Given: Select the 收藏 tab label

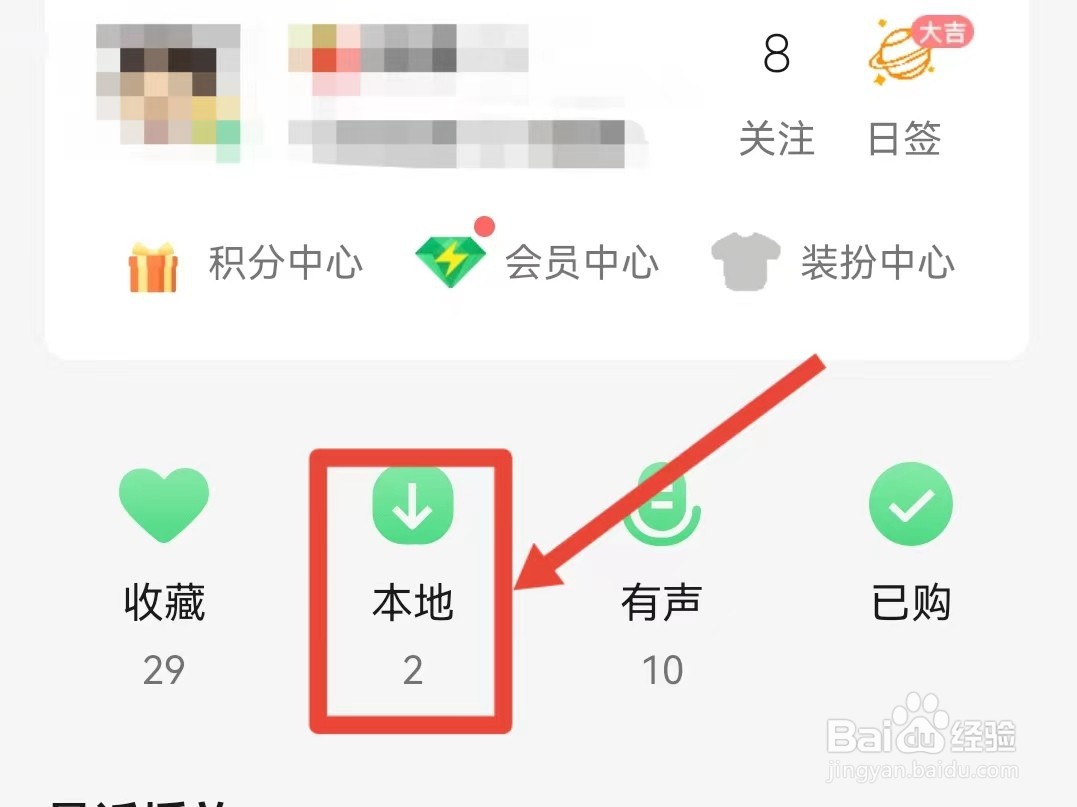Looking at the screenshot, I should tap(165, 602).
